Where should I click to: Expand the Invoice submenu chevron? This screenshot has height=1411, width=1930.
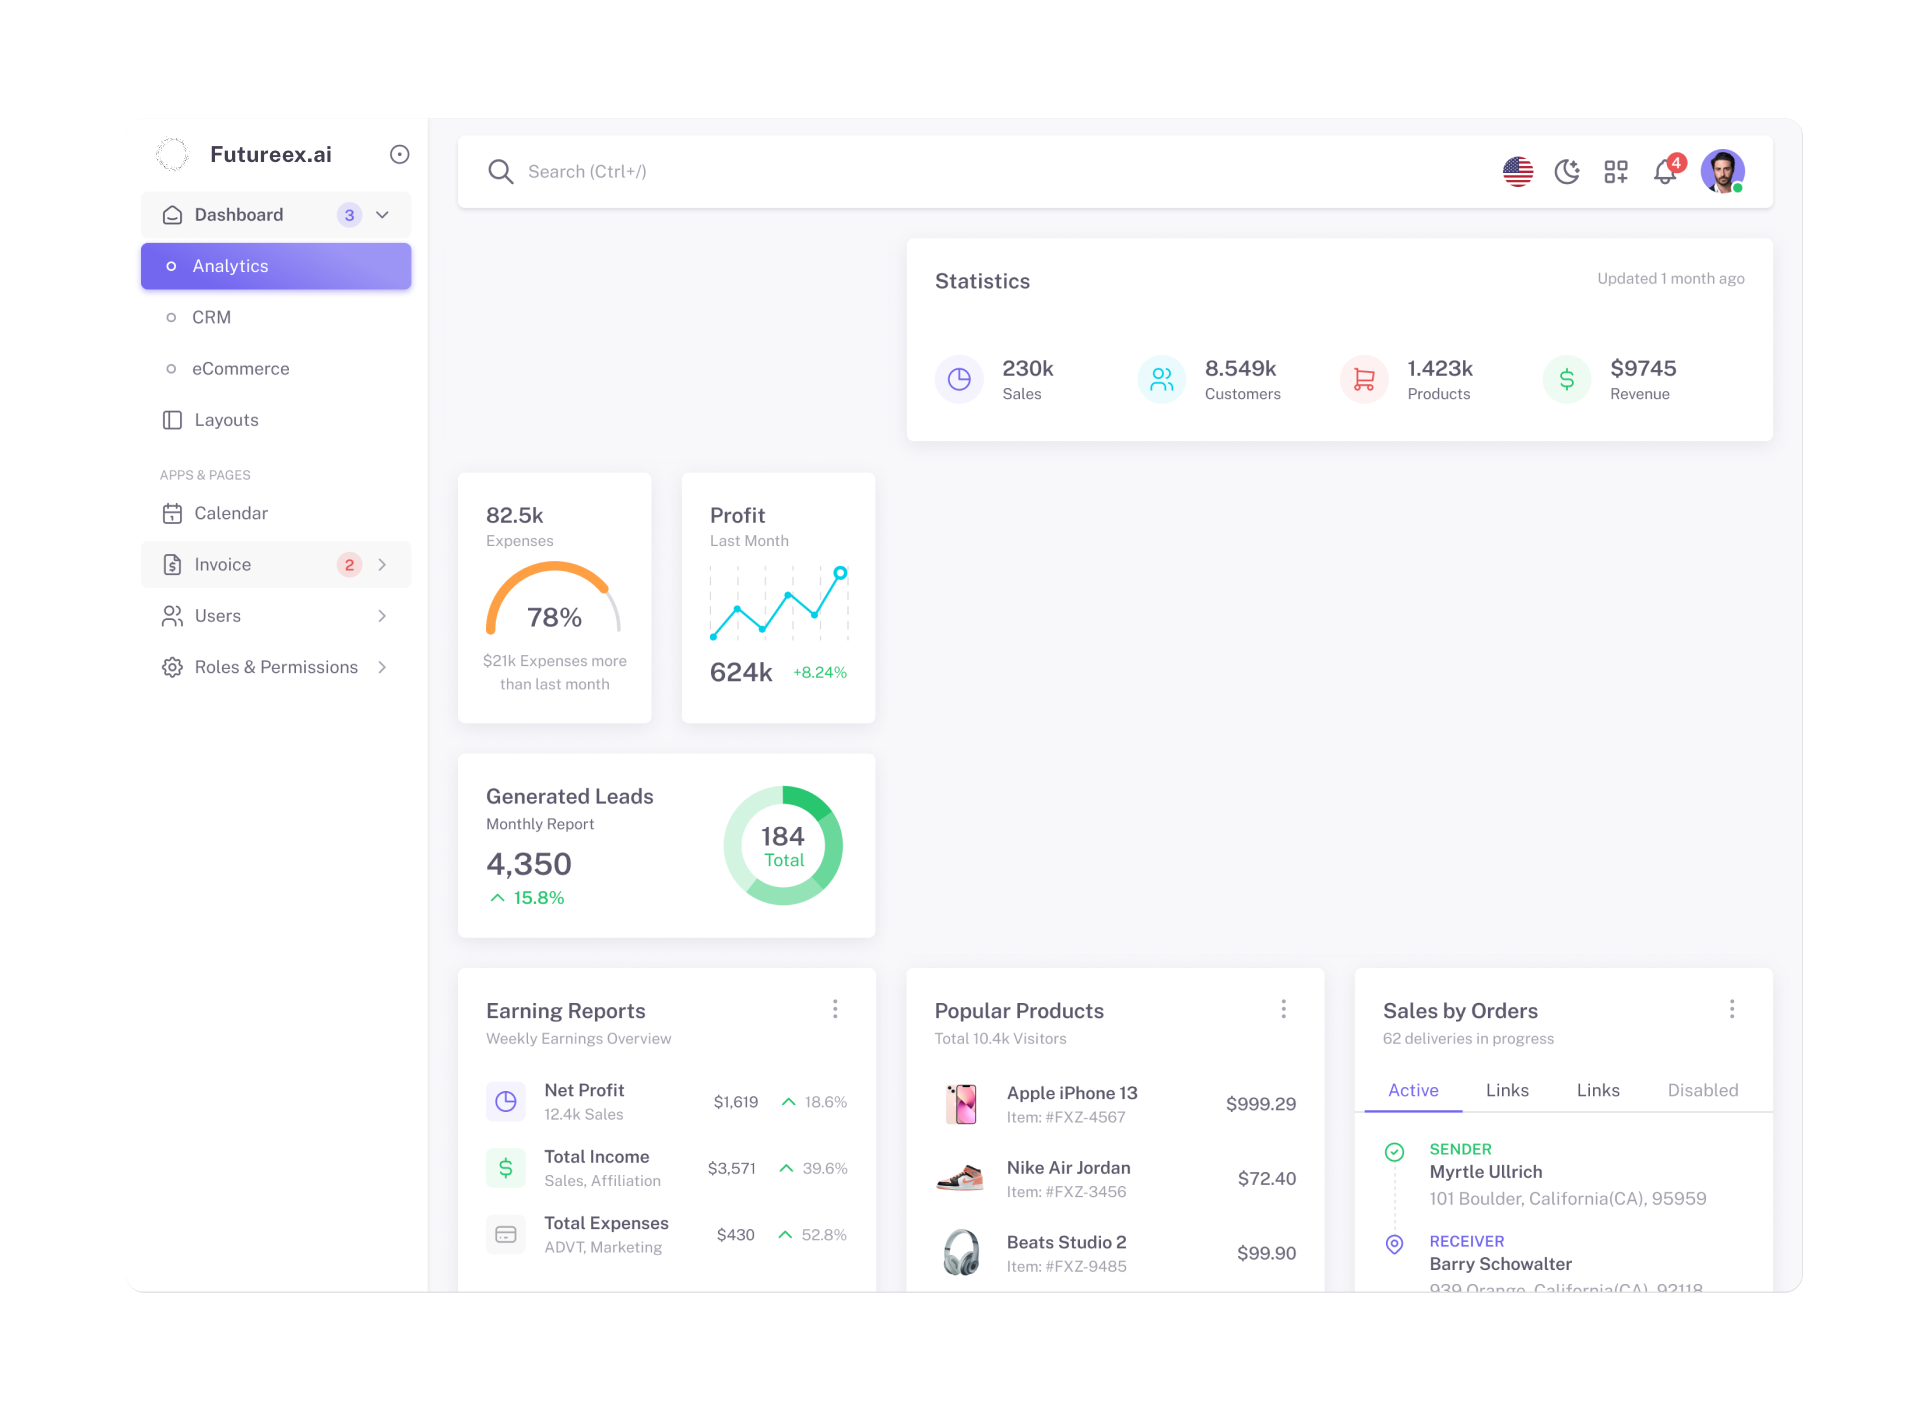point(382,565)
